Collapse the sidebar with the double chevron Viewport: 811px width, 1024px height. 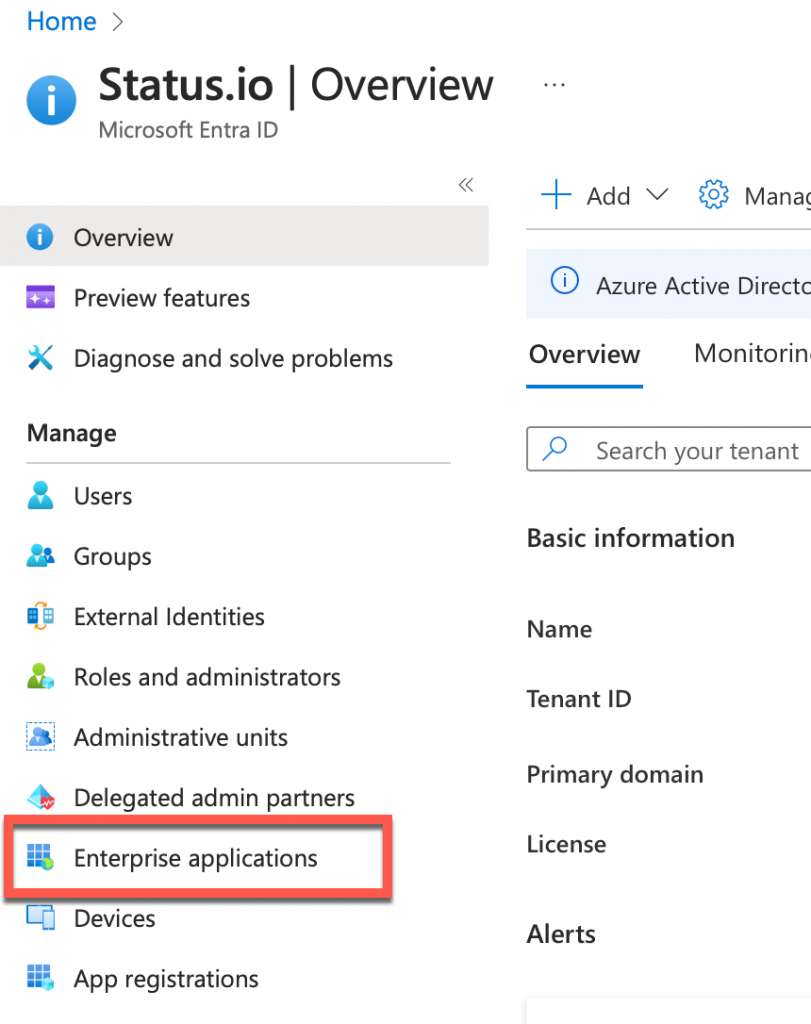click(465, 185)
